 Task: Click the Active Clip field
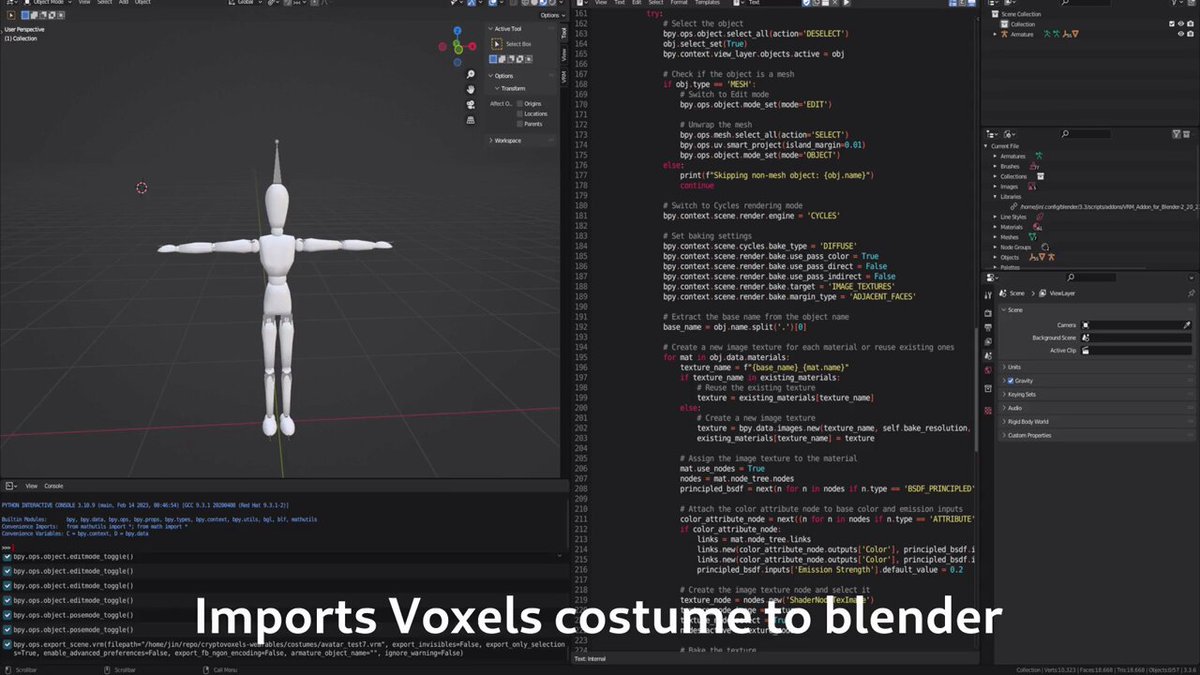tap(1136, 351)
